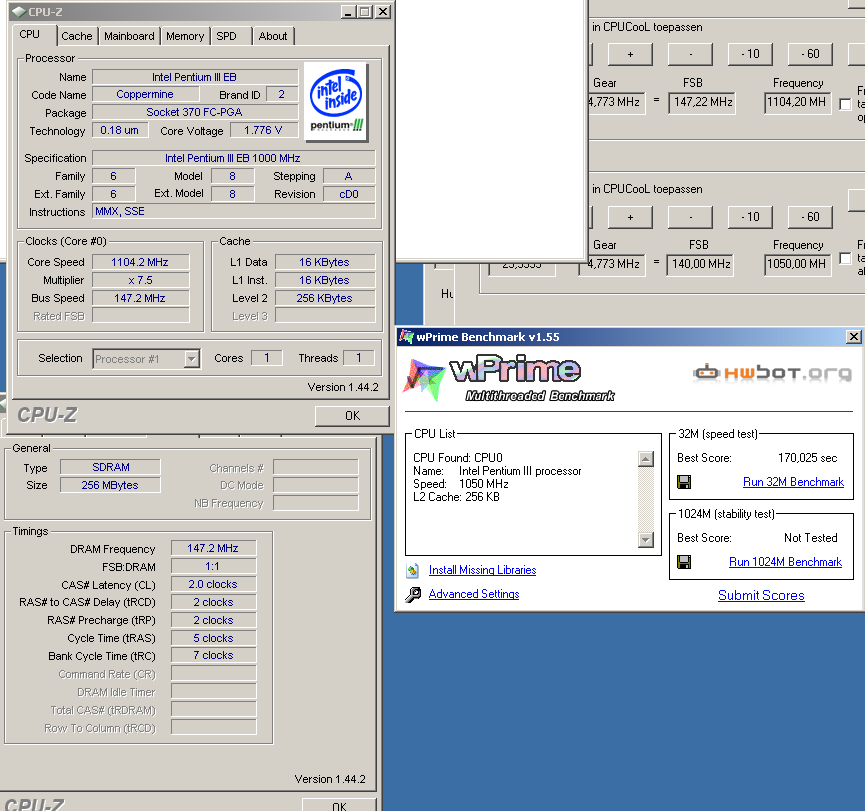Image resolution: width=865 pixels, height=811 pixels.
Task: Click the Frequency field showing 1050,00 MHz
Action: pyautogui.click(x=797, y=264)
